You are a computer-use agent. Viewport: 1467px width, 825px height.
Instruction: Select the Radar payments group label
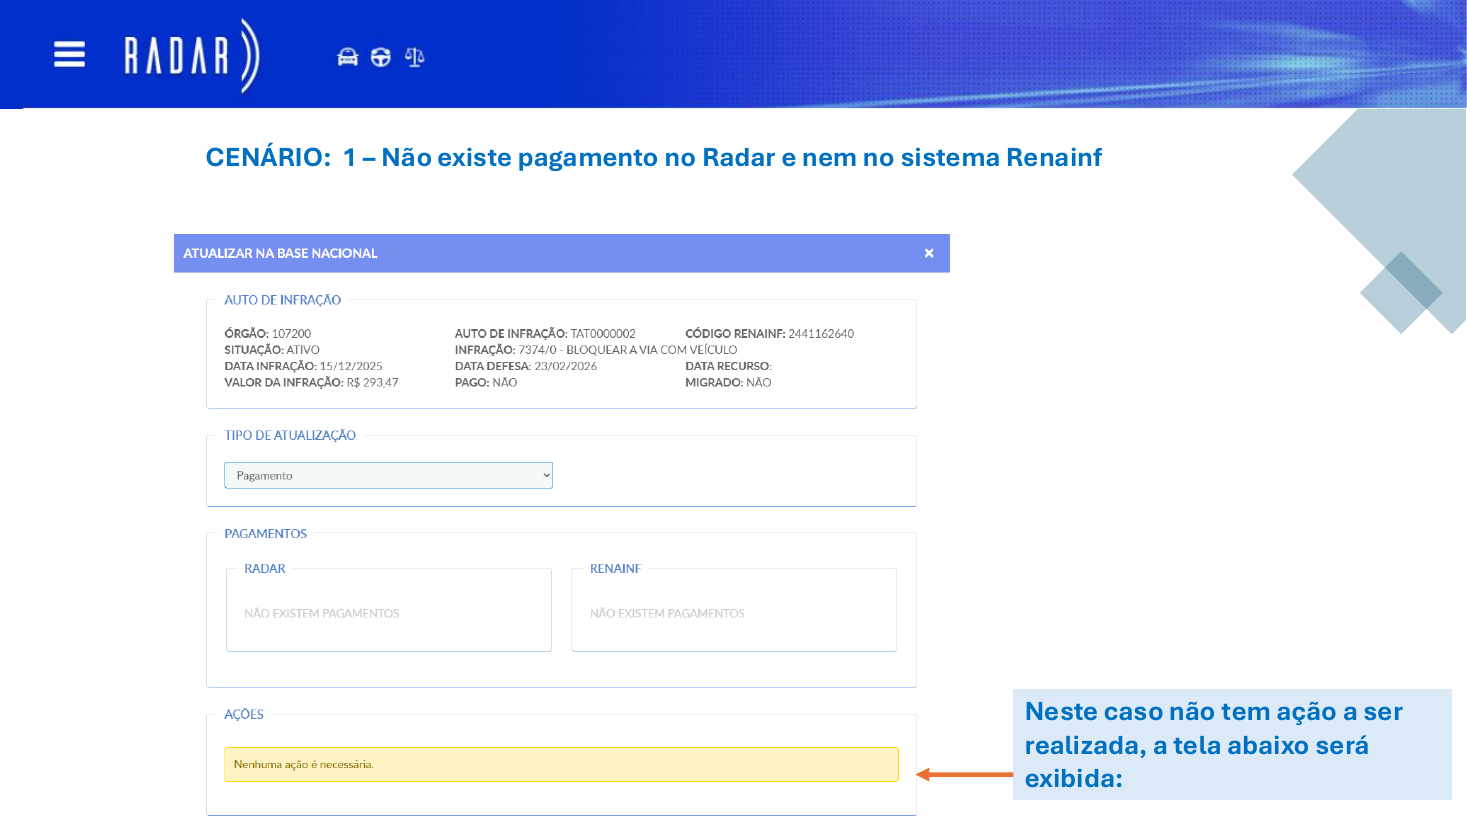click(x=265, y=569)
